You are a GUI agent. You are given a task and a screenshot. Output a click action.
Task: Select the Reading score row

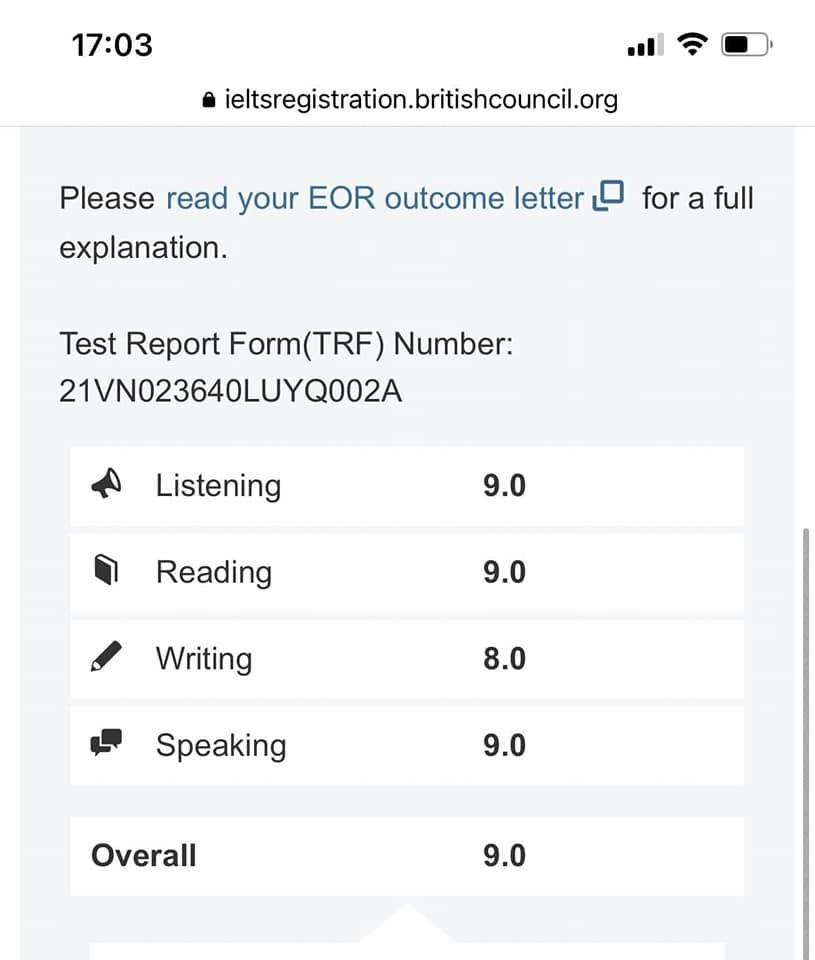406,572
